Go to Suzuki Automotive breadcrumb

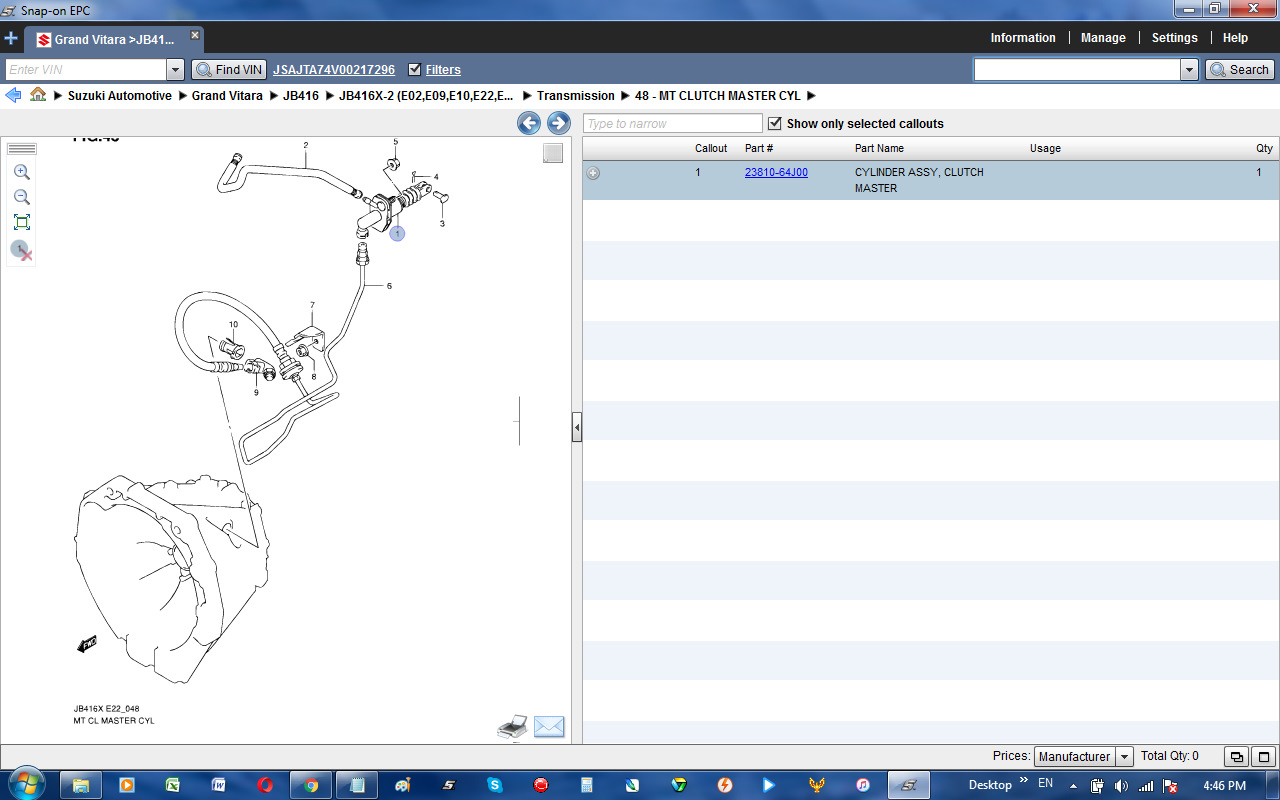(x=120, y=96)
